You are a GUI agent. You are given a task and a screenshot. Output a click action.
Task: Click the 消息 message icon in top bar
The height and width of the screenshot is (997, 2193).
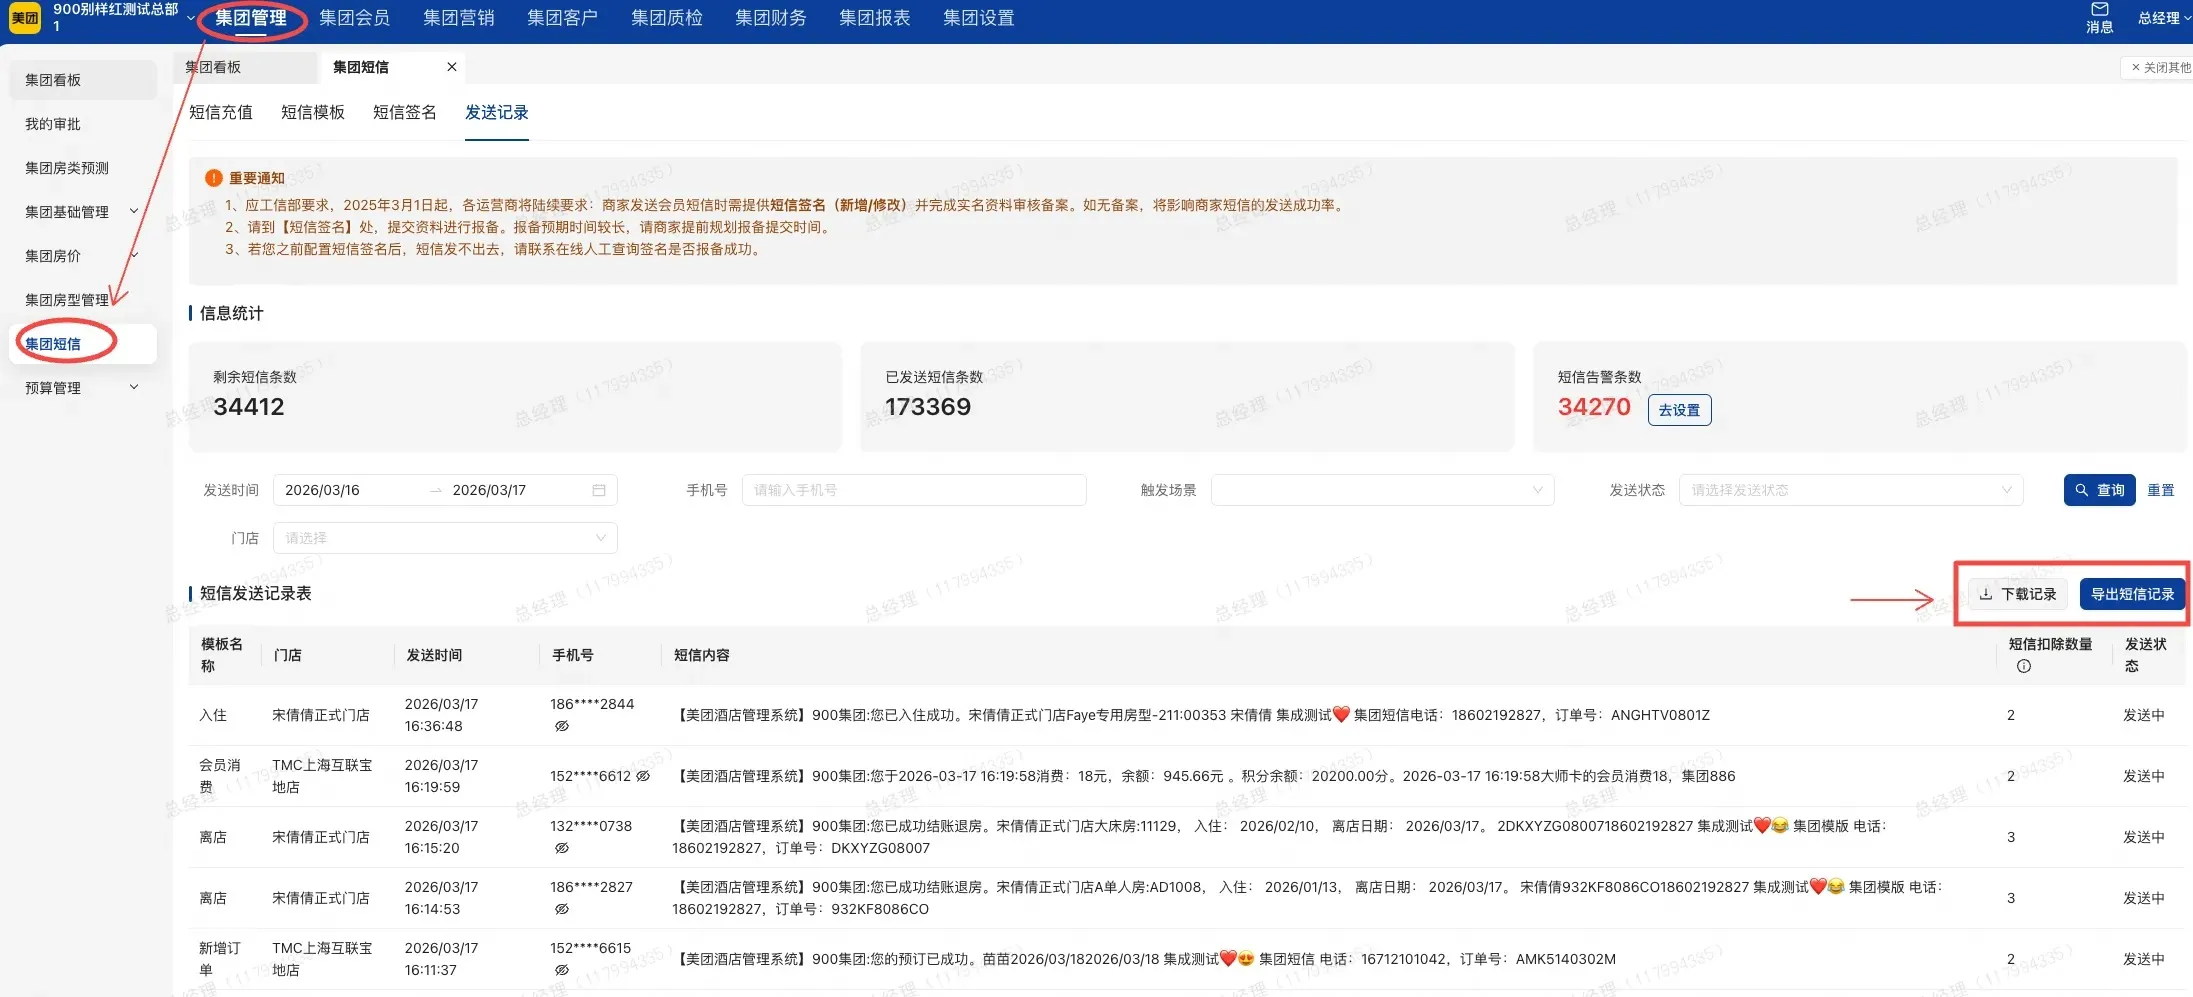[2100, 12]
